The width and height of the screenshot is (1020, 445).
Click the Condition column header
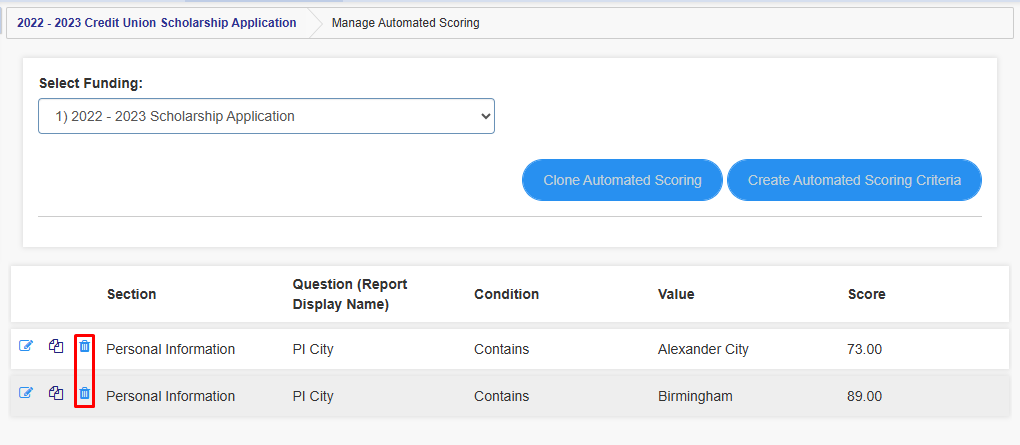[x=507, y=294]
